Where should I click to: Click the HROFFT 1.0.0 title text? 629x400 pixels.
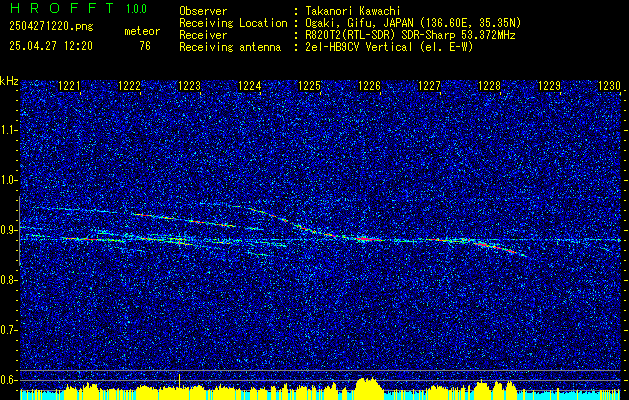(x=79, y=8)
